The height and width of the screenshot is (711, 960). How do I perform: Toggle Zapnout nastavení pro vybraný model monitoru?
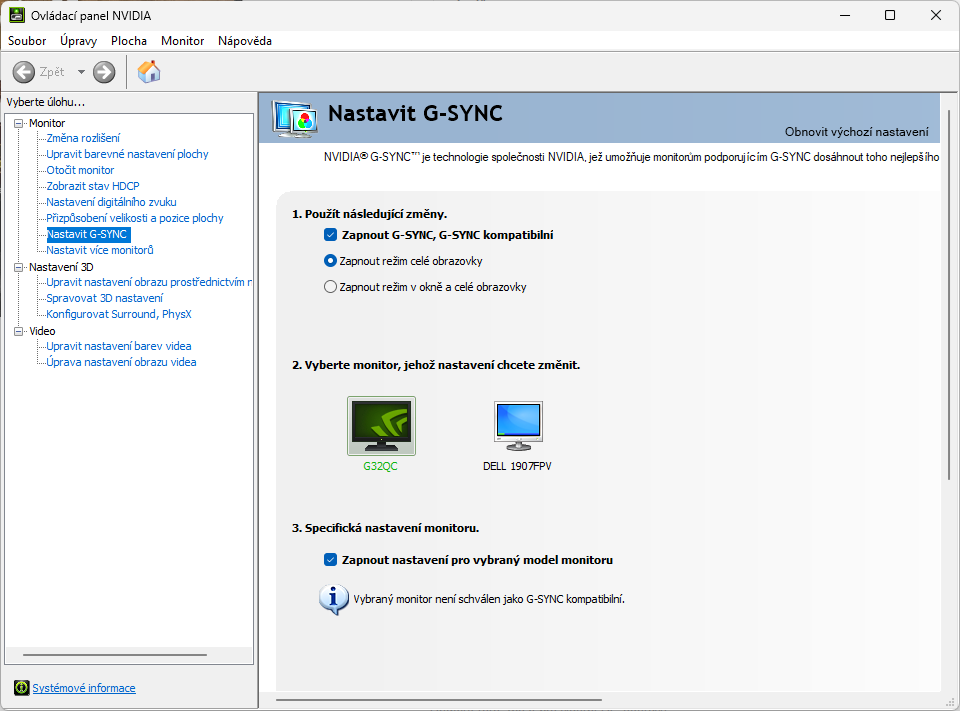[331, 560]
